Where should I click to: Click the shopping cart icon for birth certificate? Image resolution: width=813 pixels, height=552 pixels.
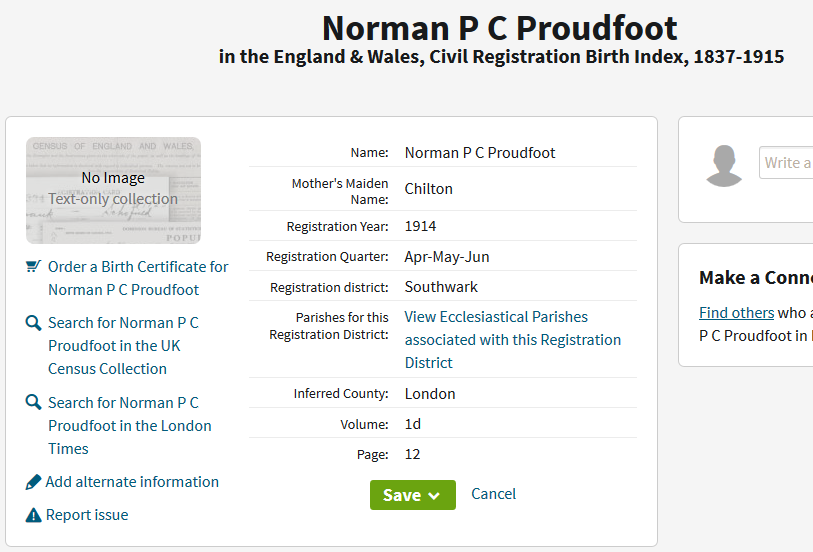(33, 267)
